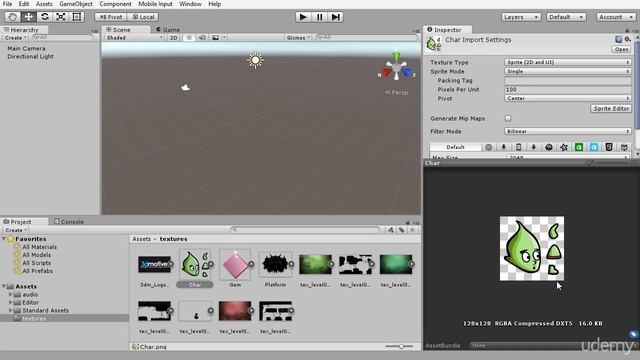Image resolution: width=640 pixels, height=360 pixels.
Task: Click the Packing Tag field
Action: 568,80
